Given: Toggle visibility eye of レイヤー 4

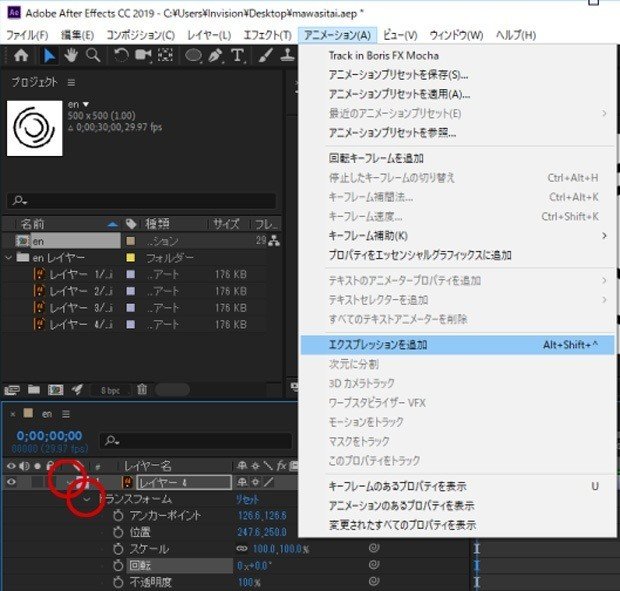Looking at the screenshot, I should pos(11,482).
